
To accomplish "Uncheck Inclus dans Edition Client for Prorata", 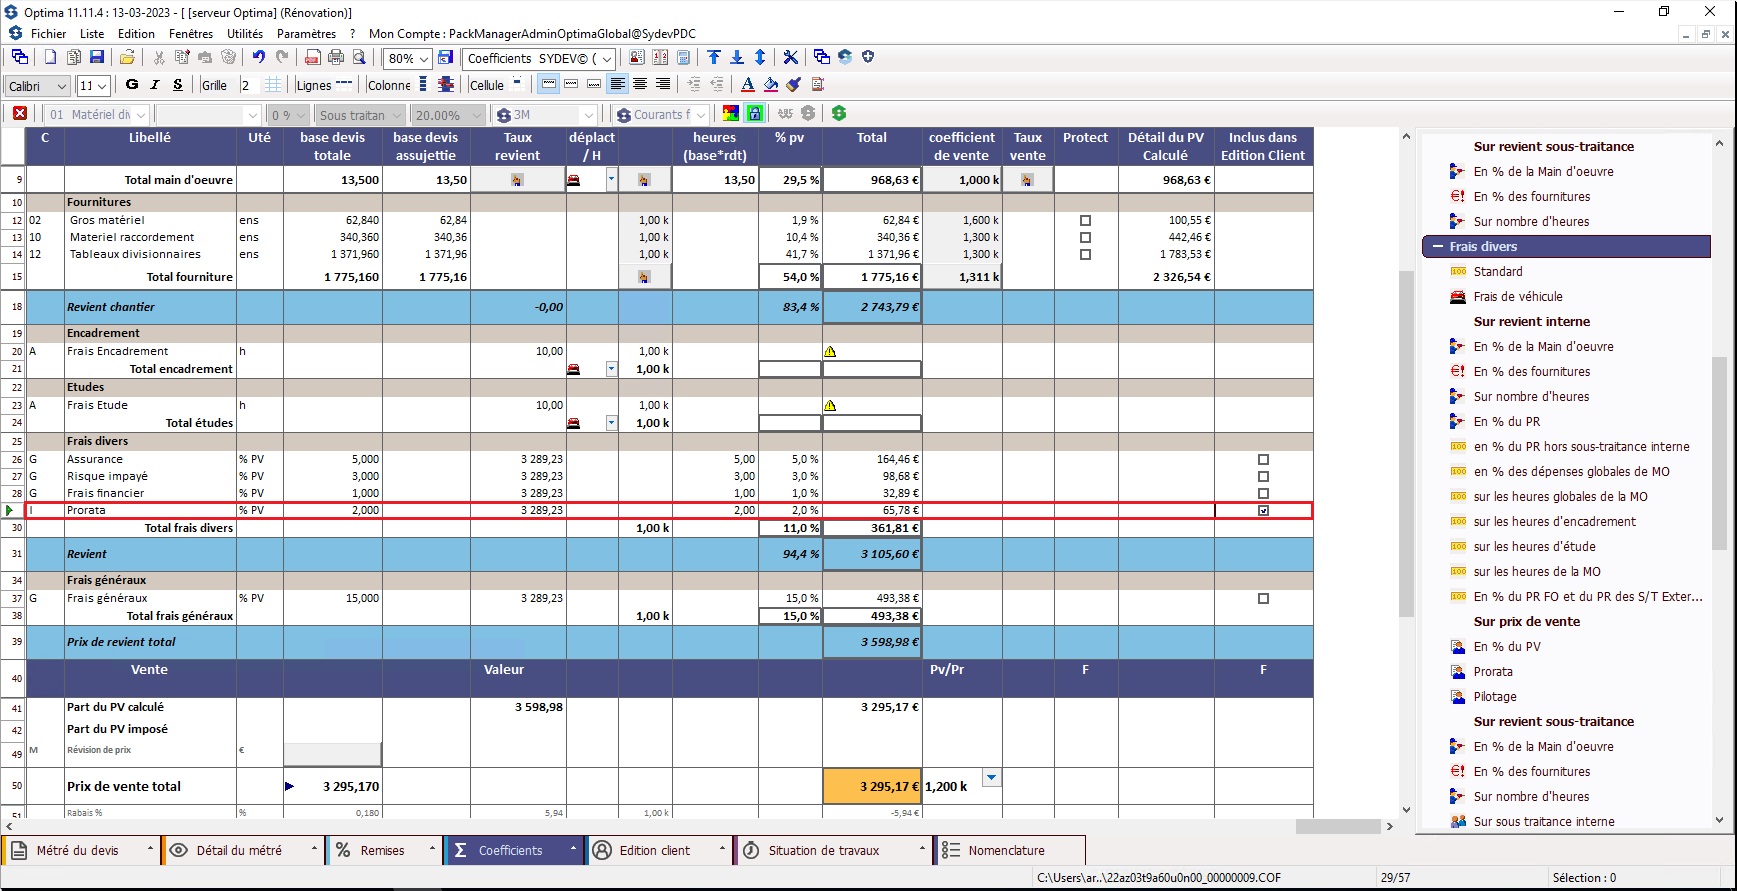I will point(1263,510).
